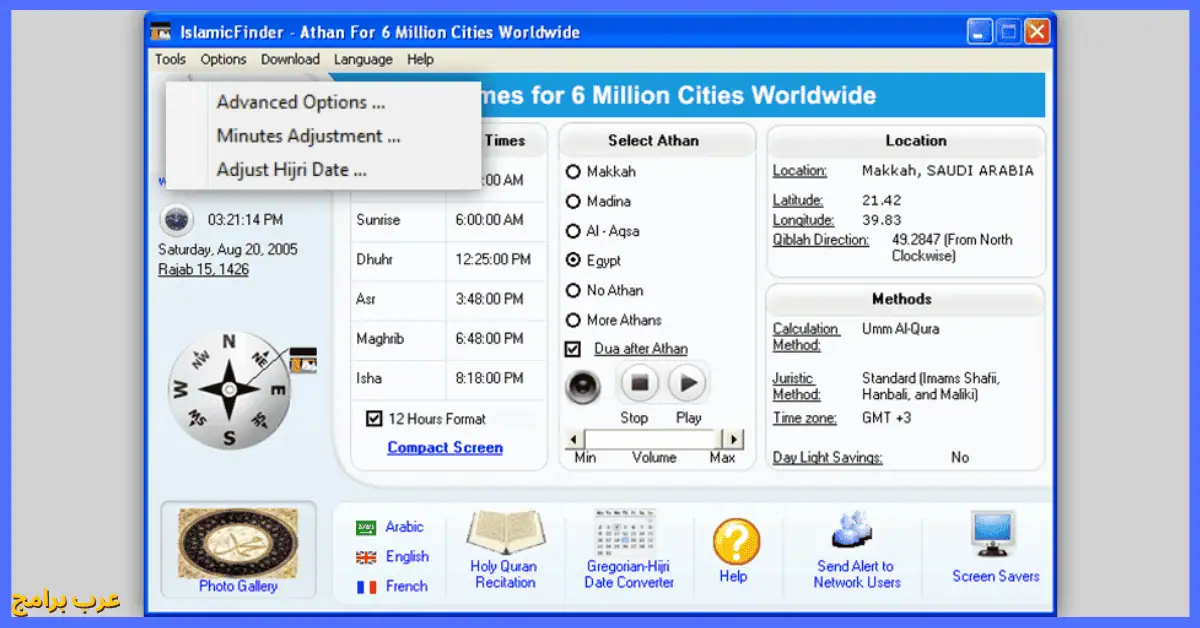The image size is (1200, 628).
Task: Open the Photo Gallery thumbnail
Action: click(237, 542)
